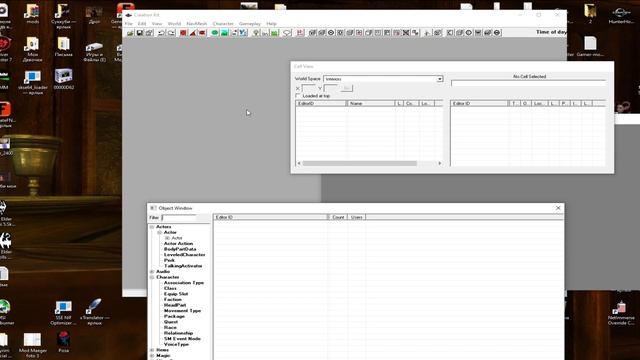Sort Object Window by Count column
Image resolution: width=640 pixels, height=360 pixels.
[x=338, y=217]
